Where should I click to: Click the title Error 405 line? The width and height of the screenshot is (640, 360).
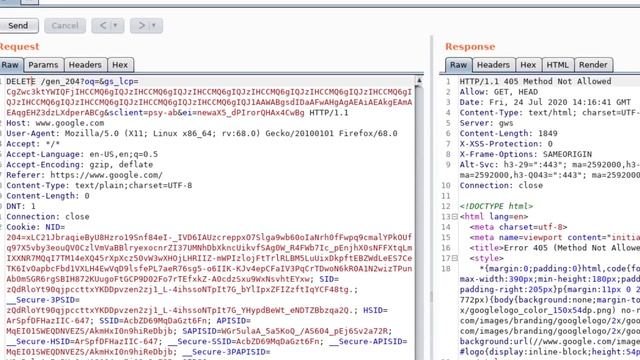[x=555, y=248]
